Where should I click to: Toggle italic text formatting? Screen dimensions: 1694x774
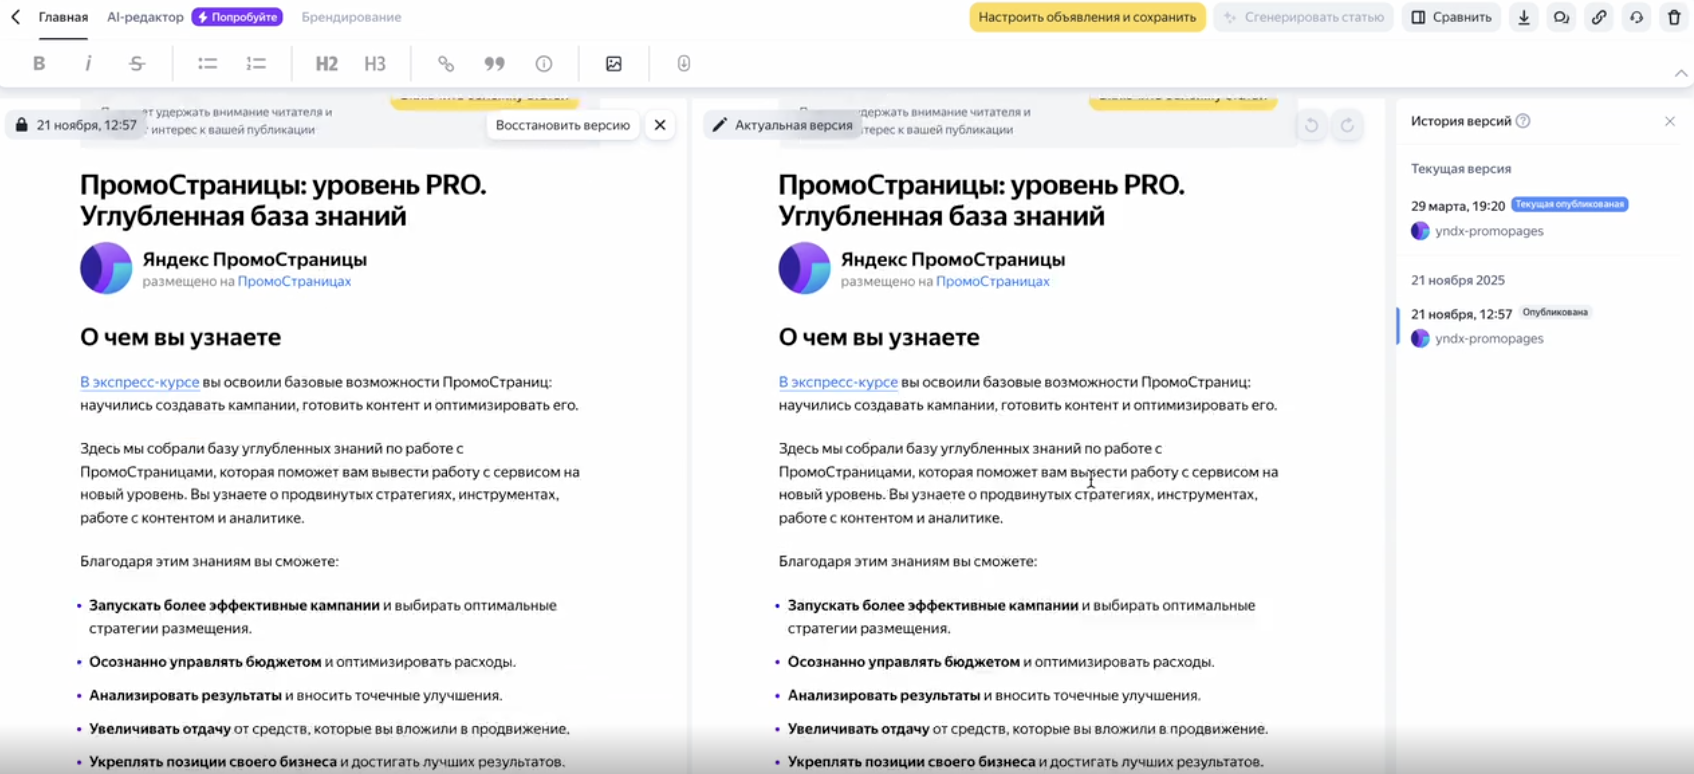pyautogui.click(x=88, y=64)
